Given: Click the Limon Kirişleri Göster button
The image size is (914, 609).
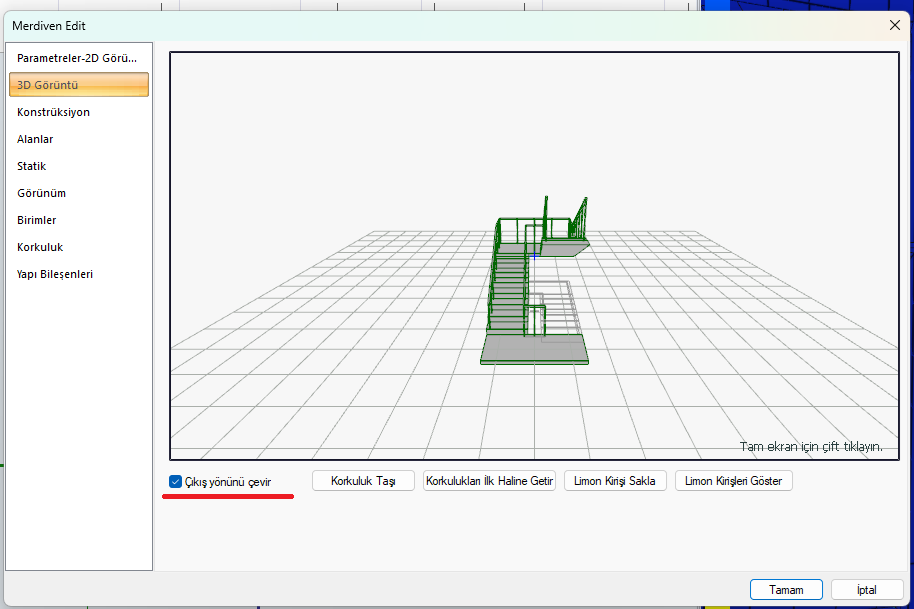Looking at the screenshot, I should click(x=733, y=481).
